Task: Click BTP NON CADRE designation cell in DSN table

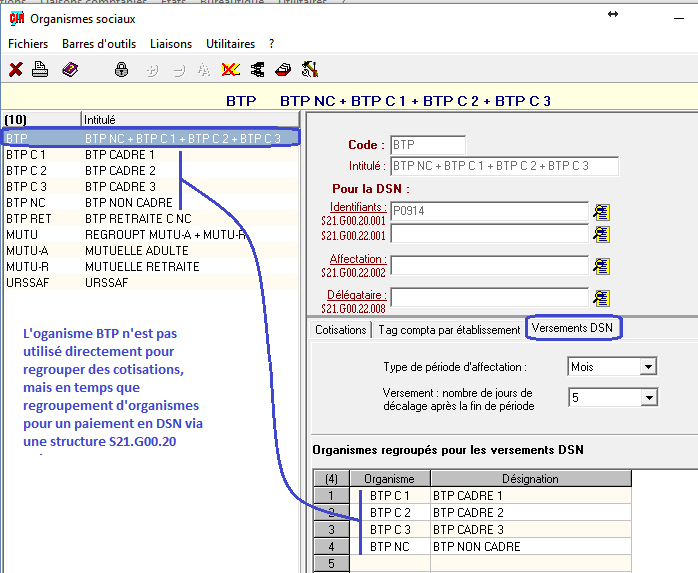Action: [x=531, y=546]
